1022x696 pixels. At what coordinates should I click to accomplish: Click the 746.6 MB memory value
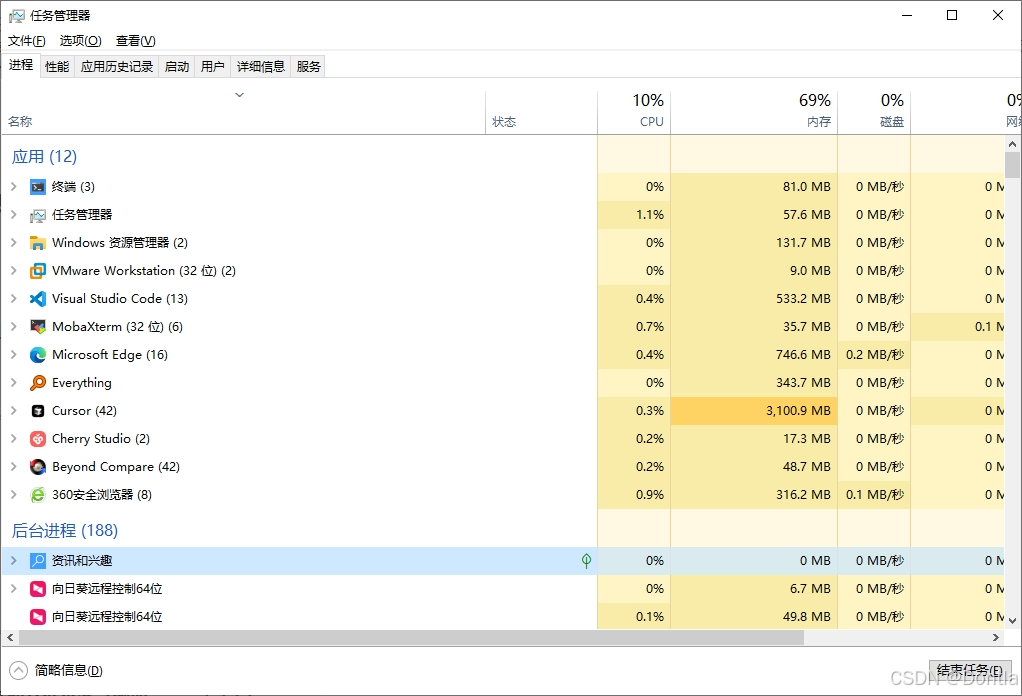click(x=803, y=355)
